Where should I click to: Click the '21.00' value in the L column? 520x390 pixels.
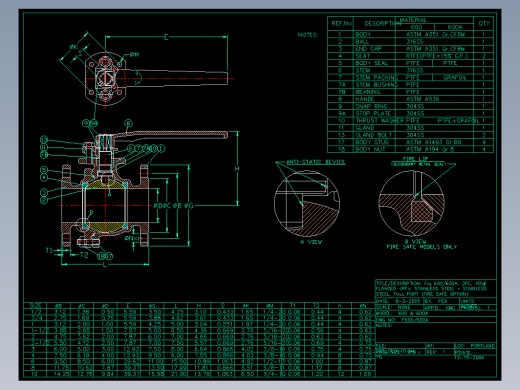(x=179, y=374)
